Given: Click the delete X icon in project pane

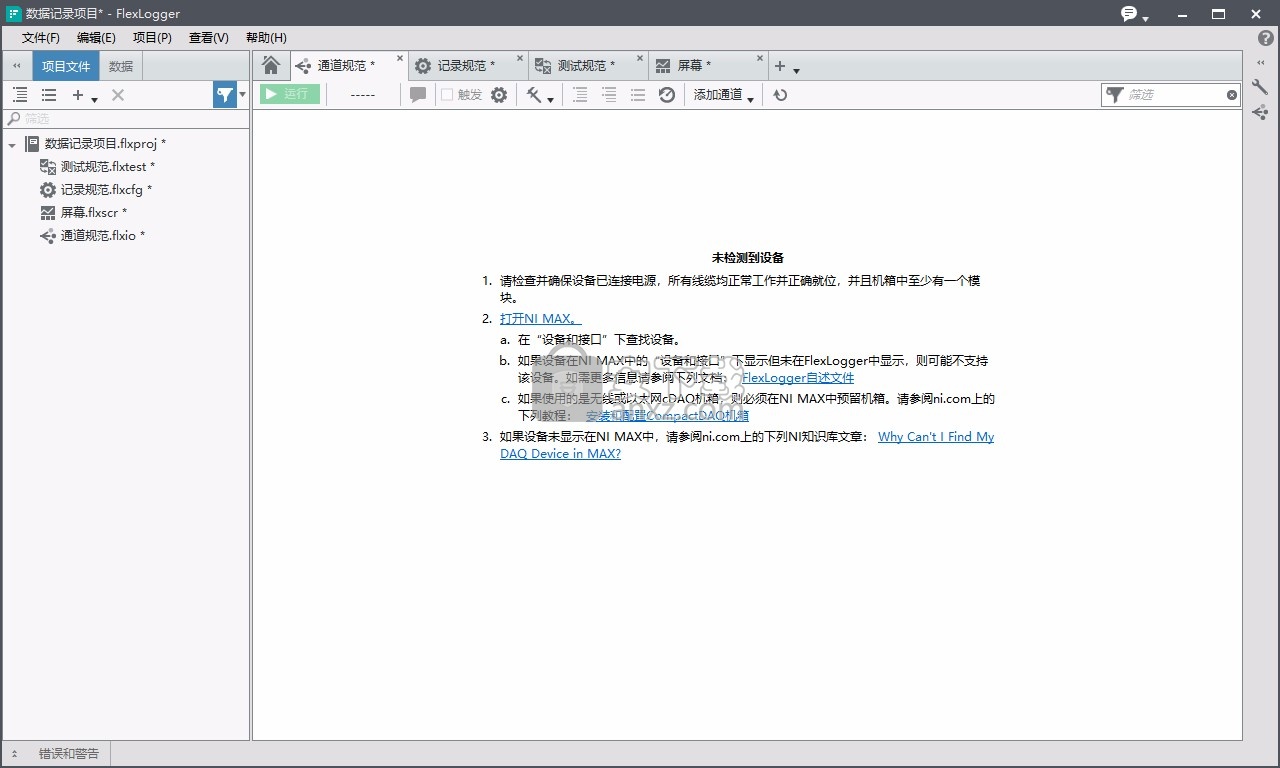Looking at the screenshot, I should pyautogui.click(x=118, y=95).
